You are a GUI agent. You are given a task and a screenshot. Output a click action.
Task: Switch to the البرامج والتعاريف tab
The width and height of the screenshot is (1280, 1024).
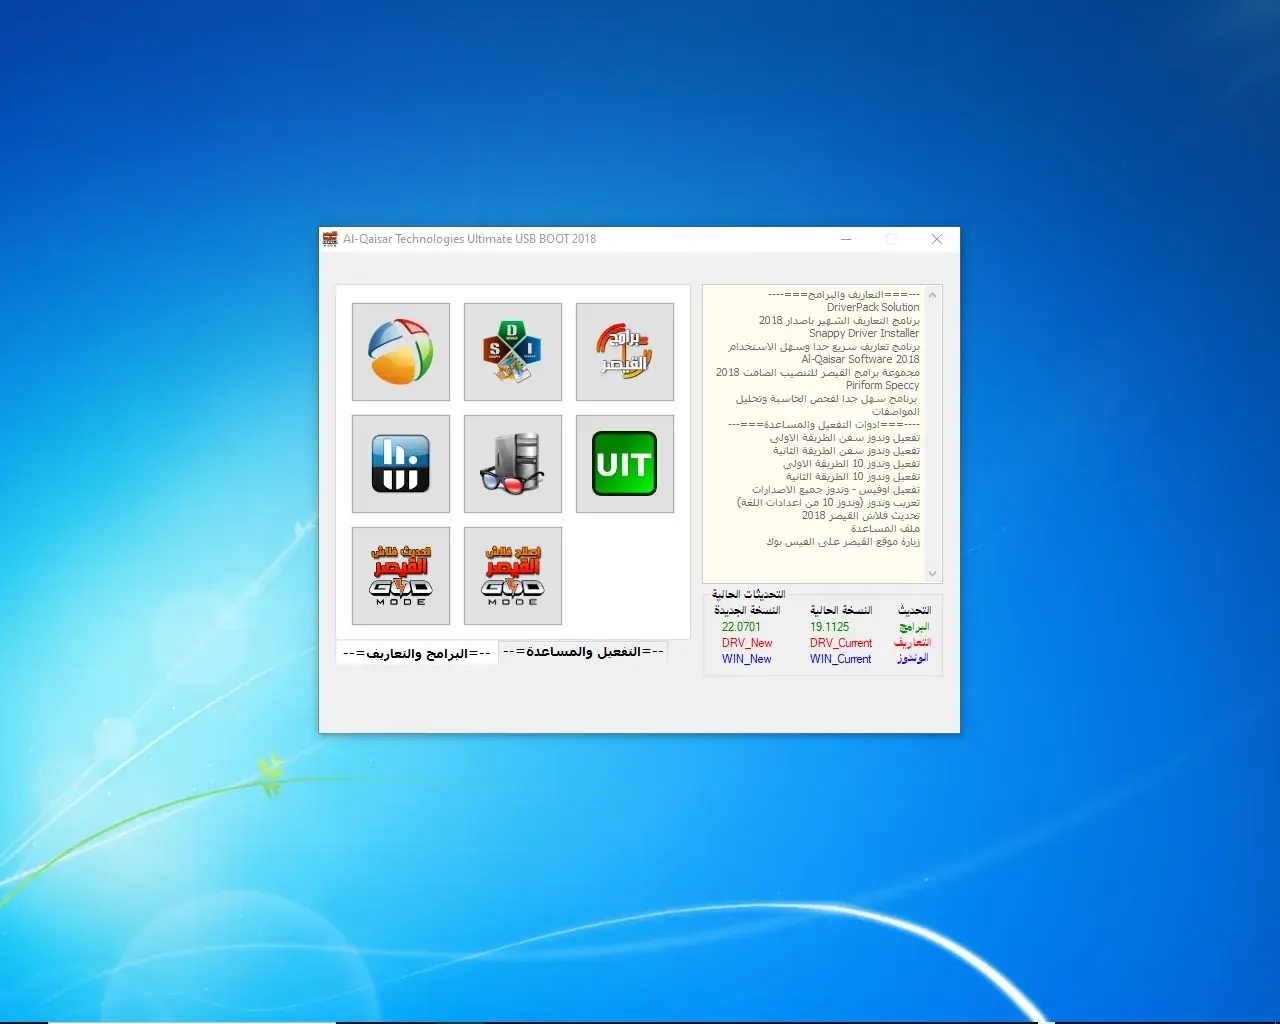(417, 653)
